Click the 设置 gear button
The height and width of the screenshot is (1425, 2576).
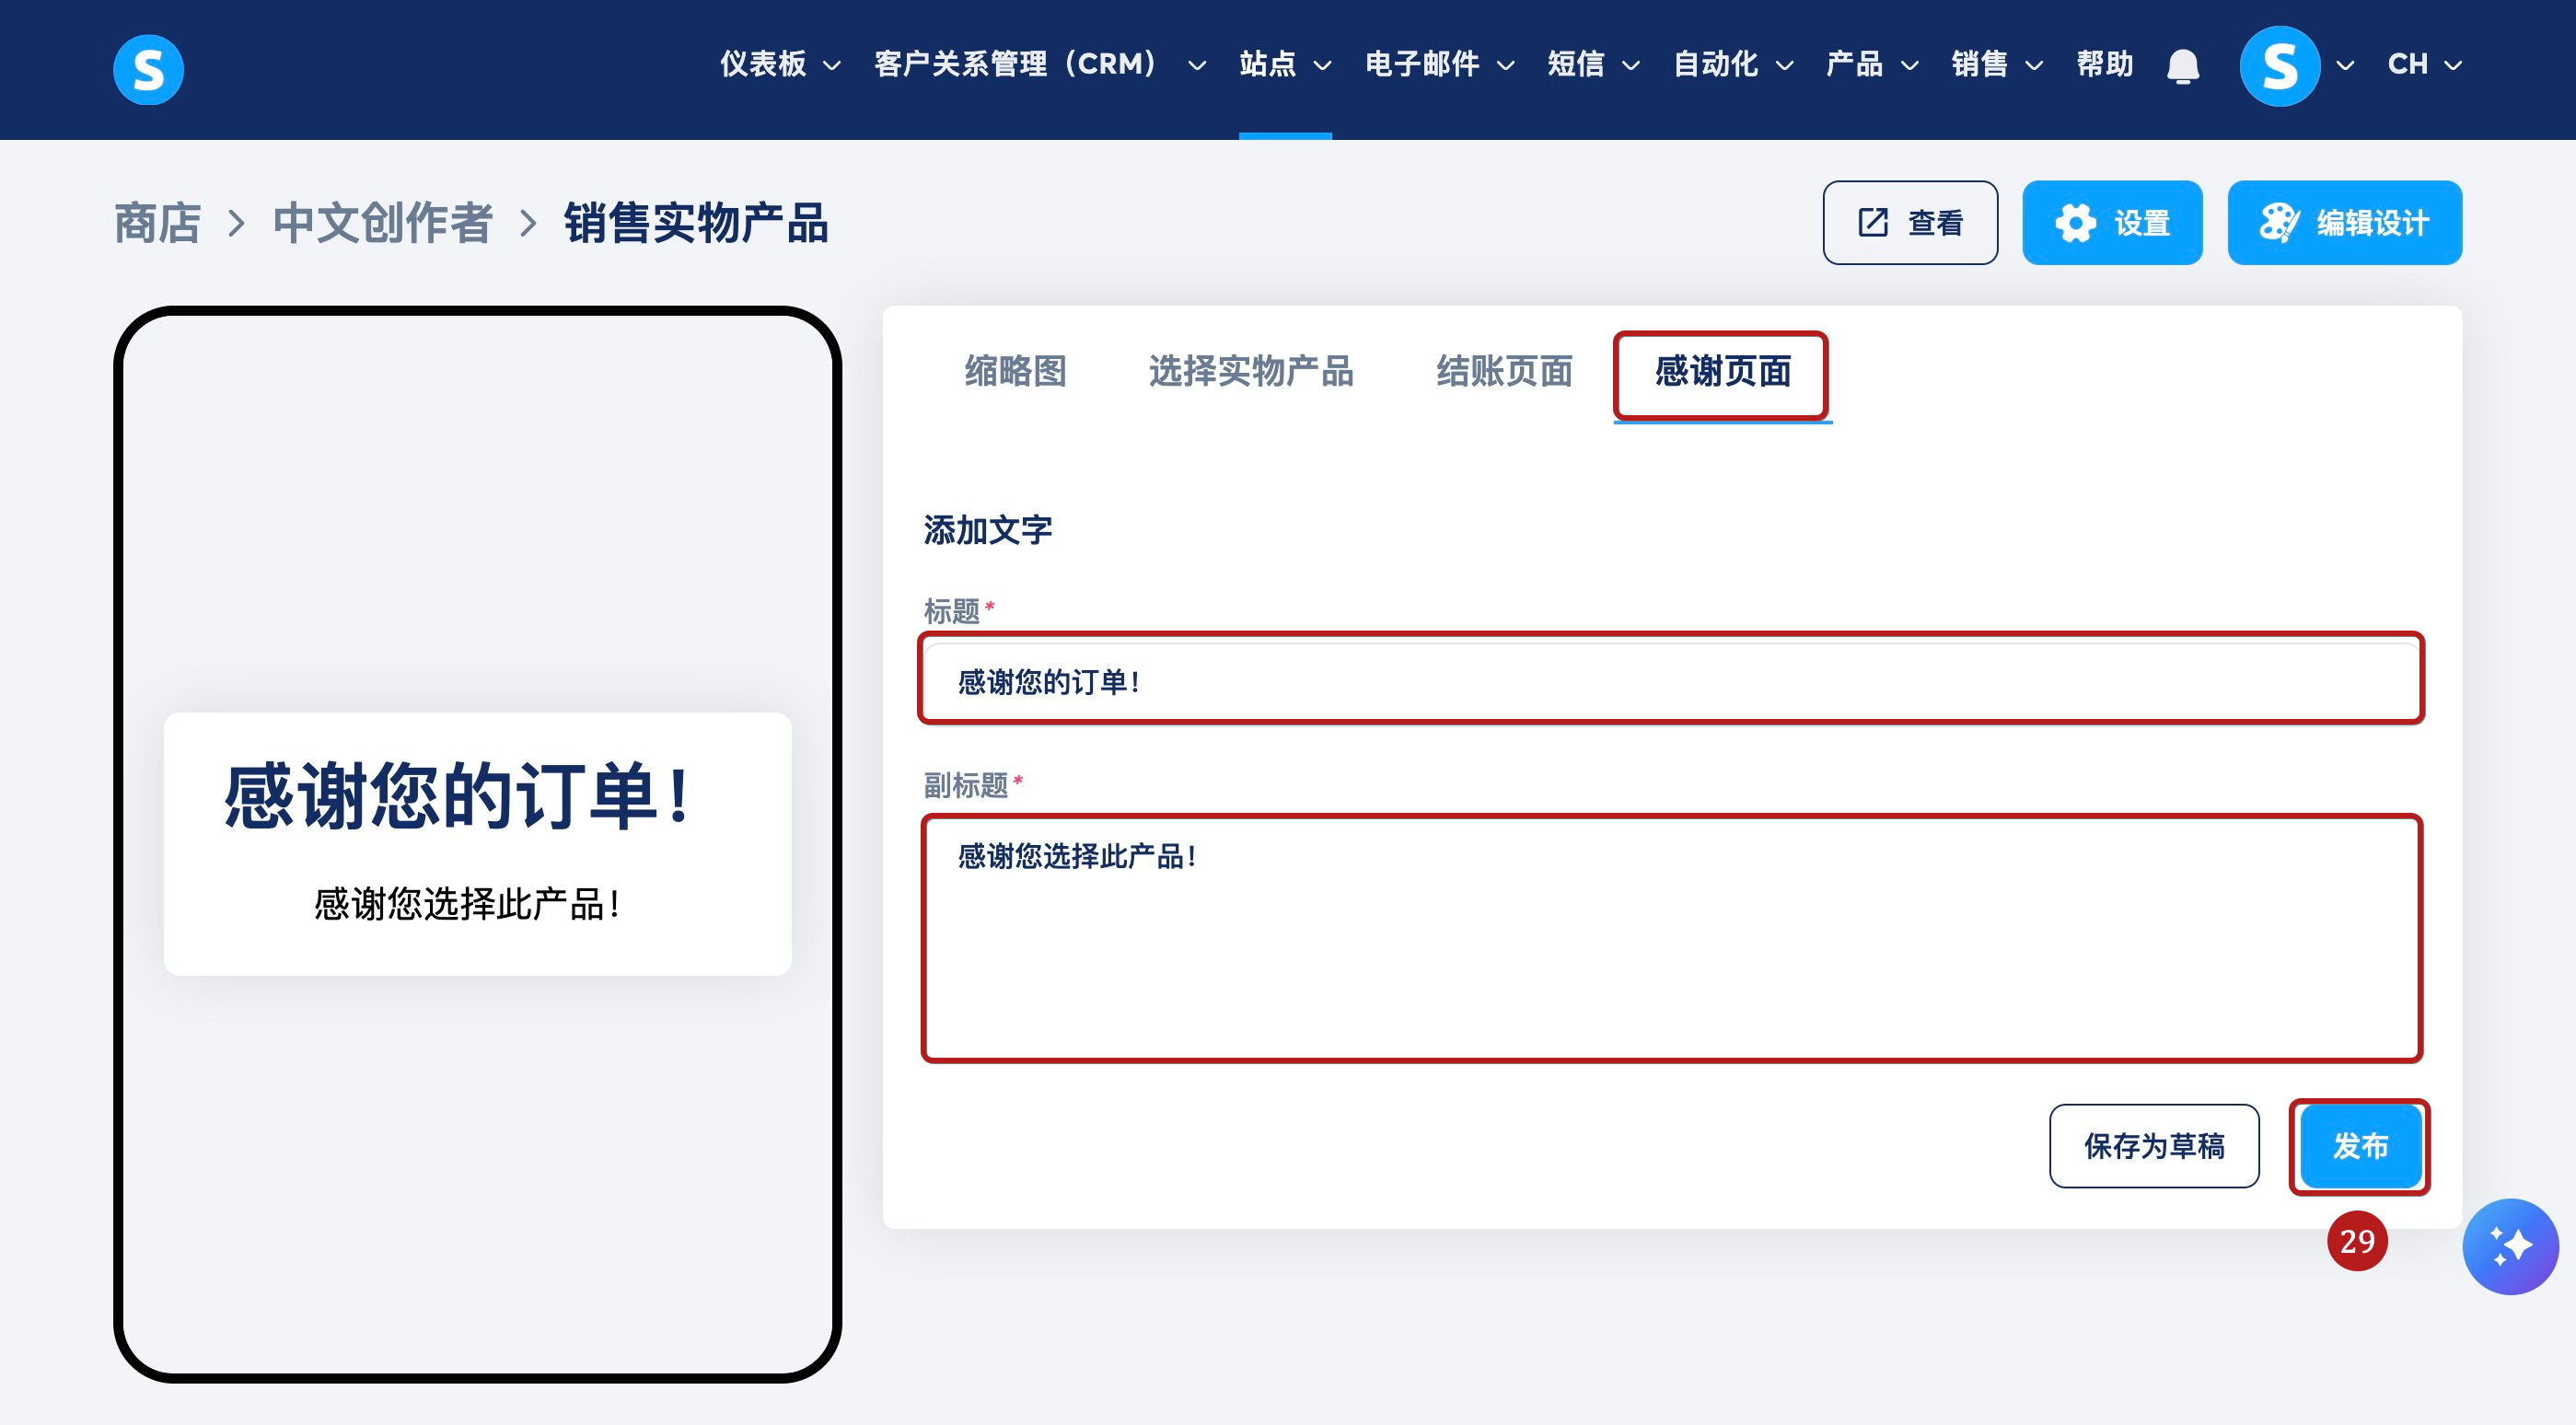pyautogui.click(x=2111, y=222)
